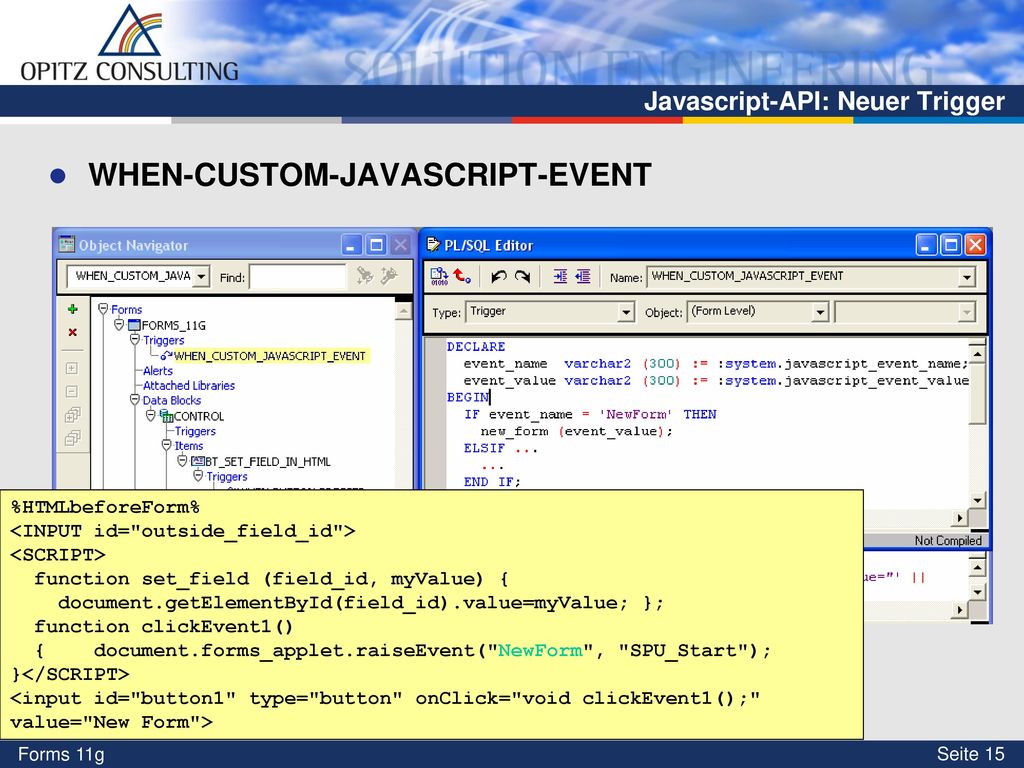Maximize the Object Navigator window
The image size is (1024, 768).
click(376, 246)
